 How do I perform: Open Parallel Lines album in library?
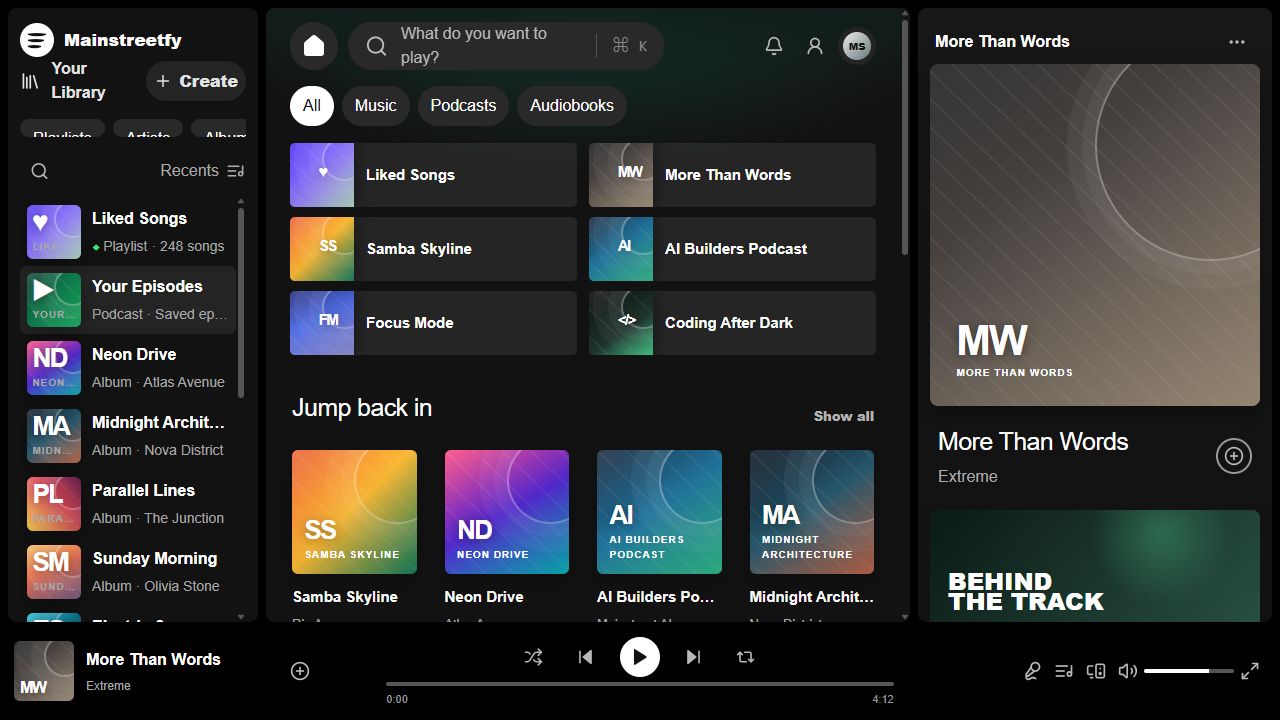(x=128, y=504)
